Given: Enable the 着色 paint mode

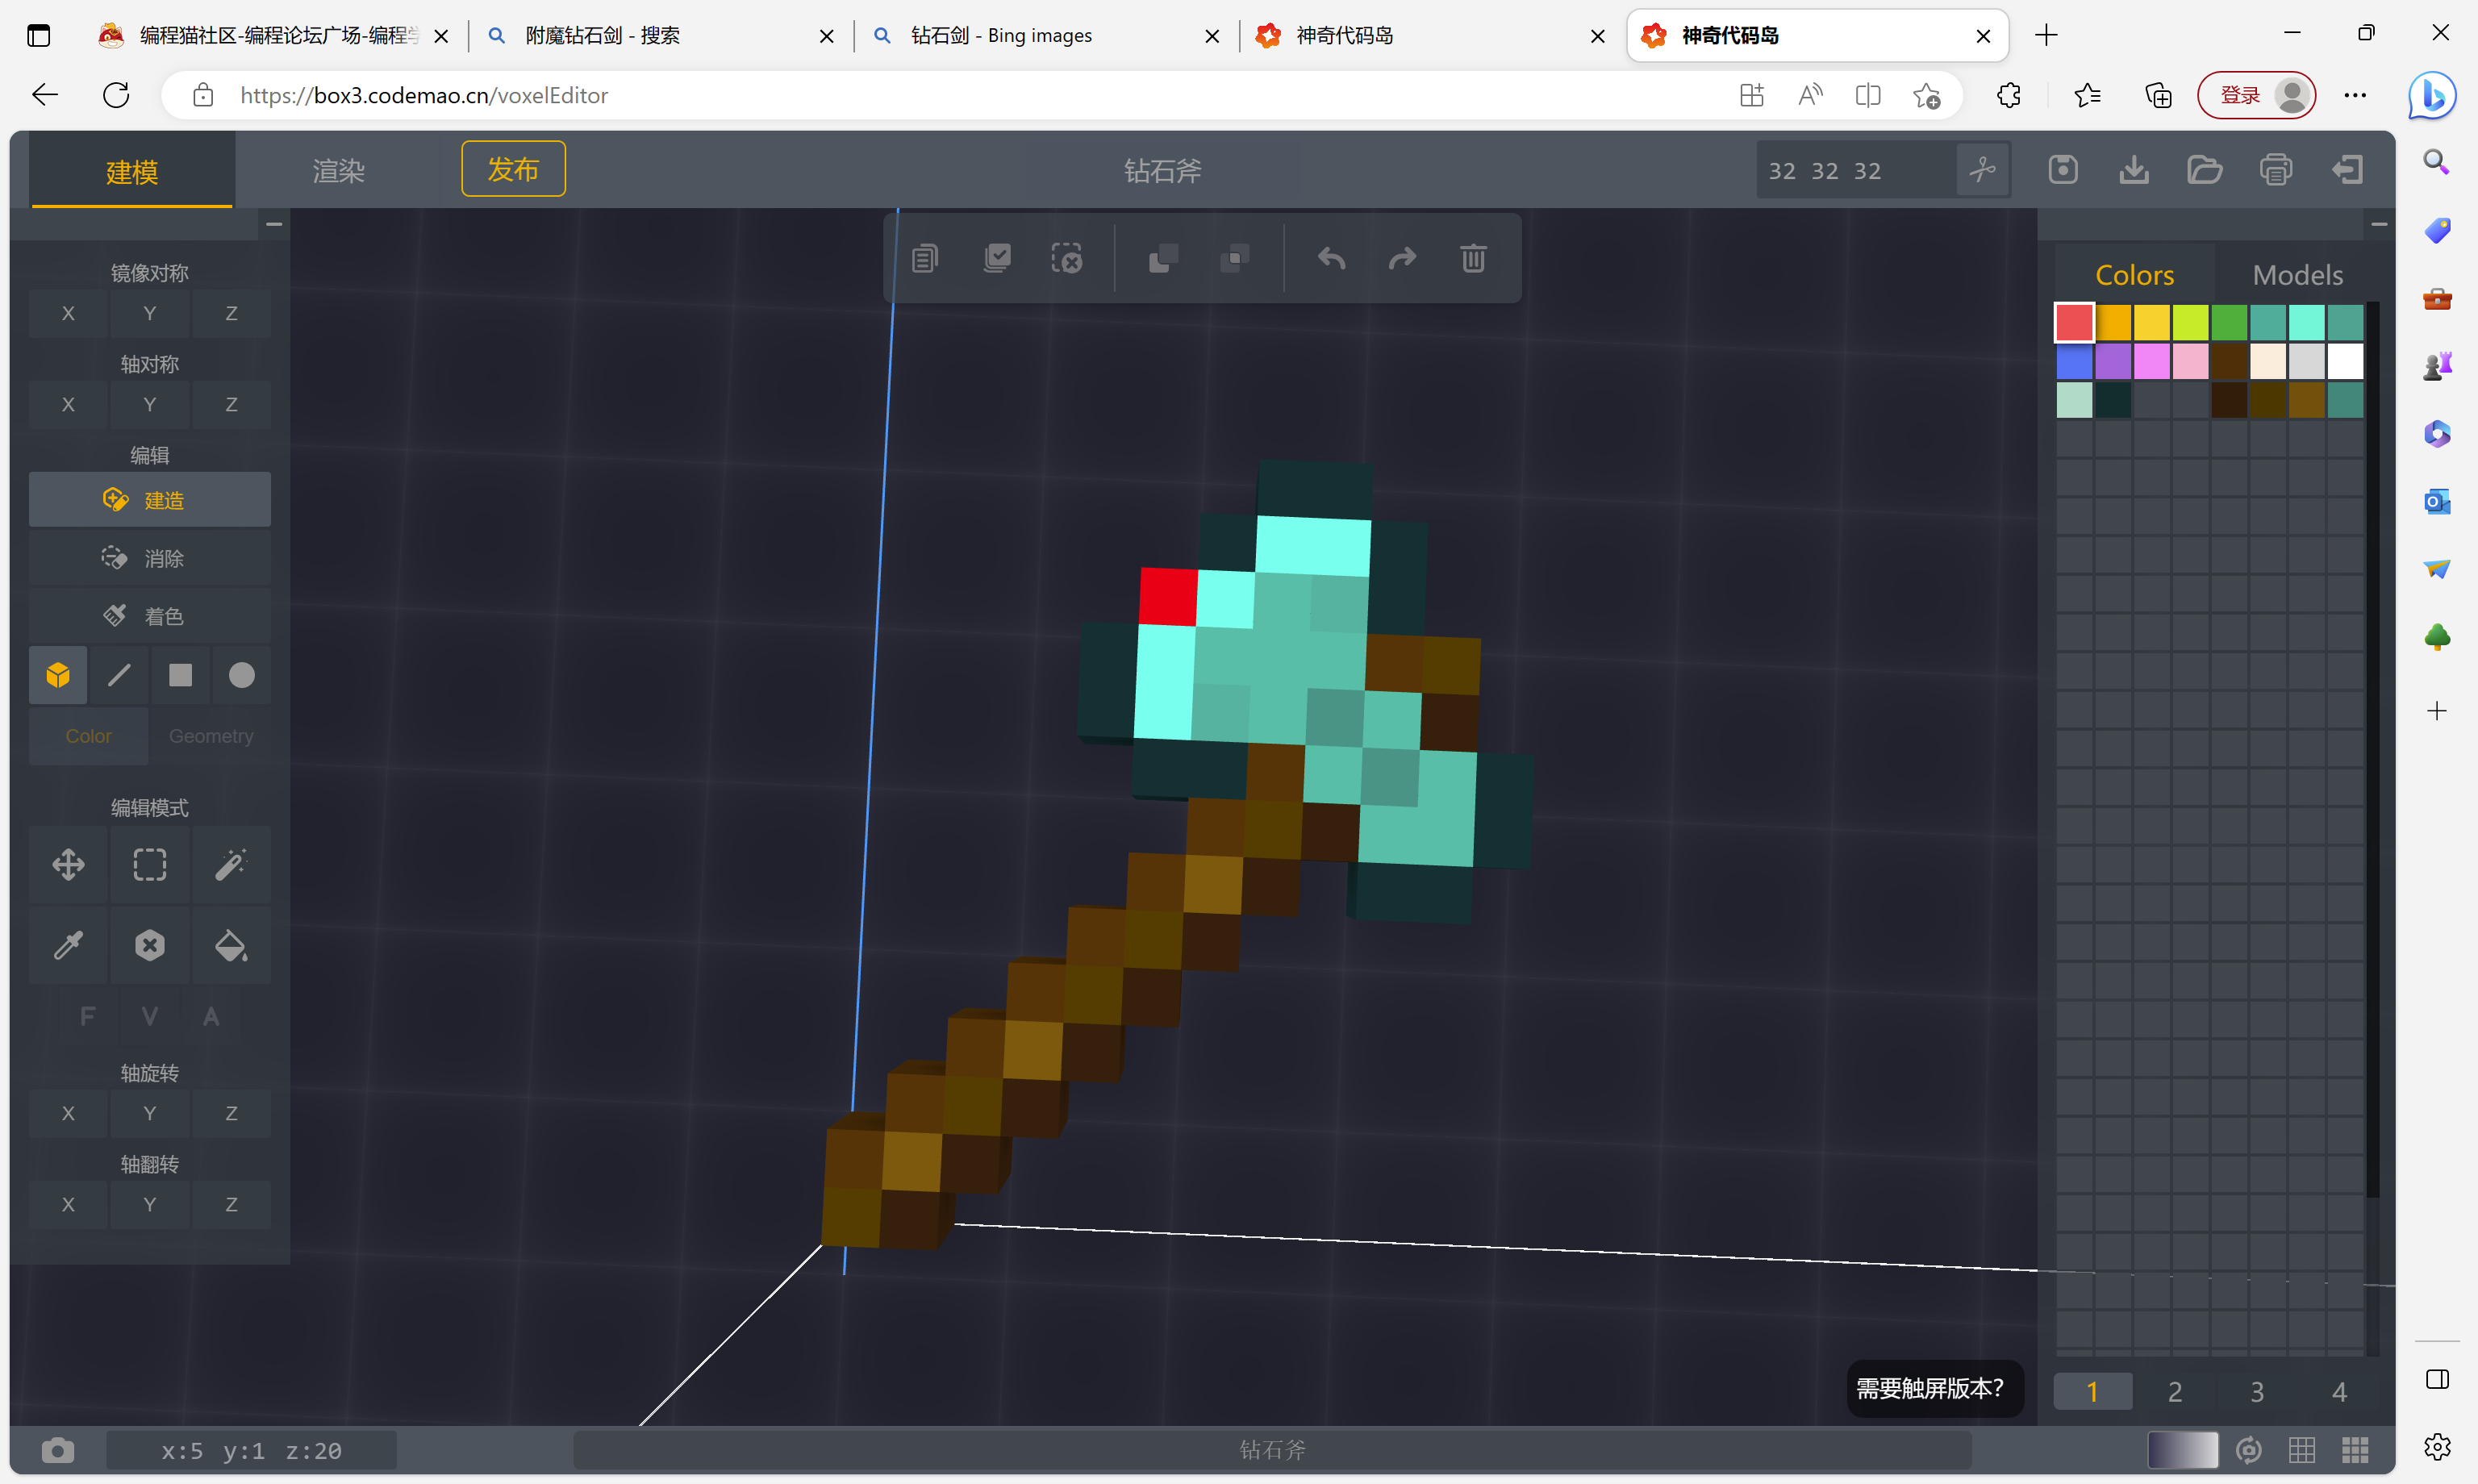Looking at the screenshot, I should pos(150,616).
